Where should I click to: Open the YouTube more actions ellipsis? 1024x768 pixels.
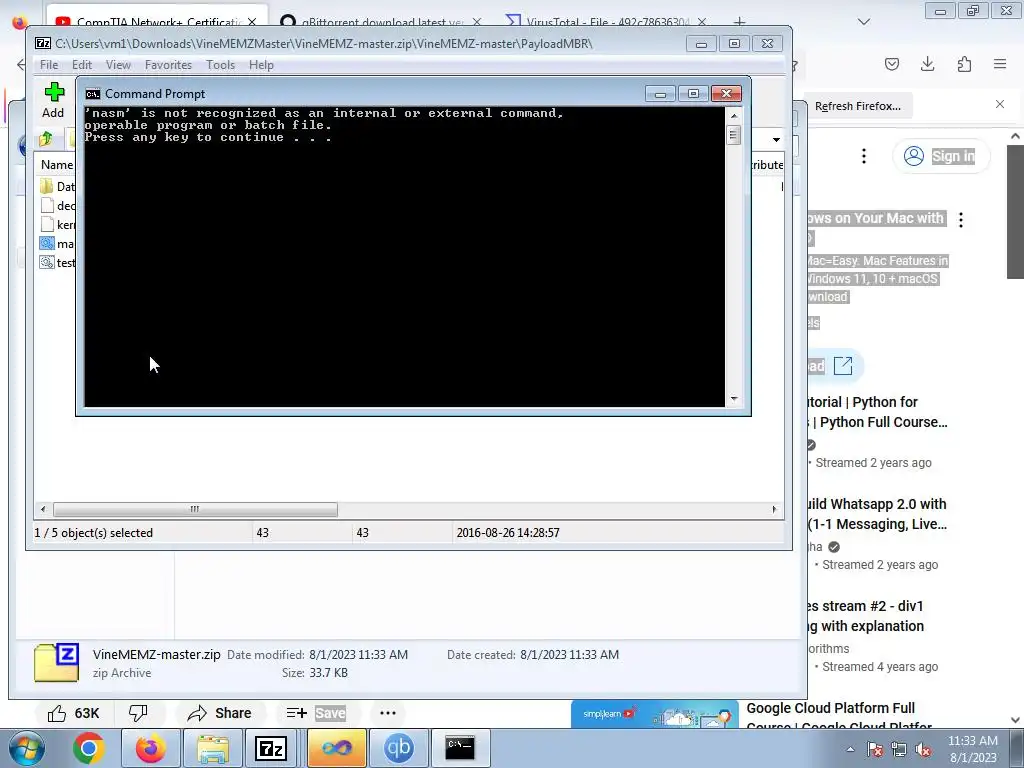[388, 713]
